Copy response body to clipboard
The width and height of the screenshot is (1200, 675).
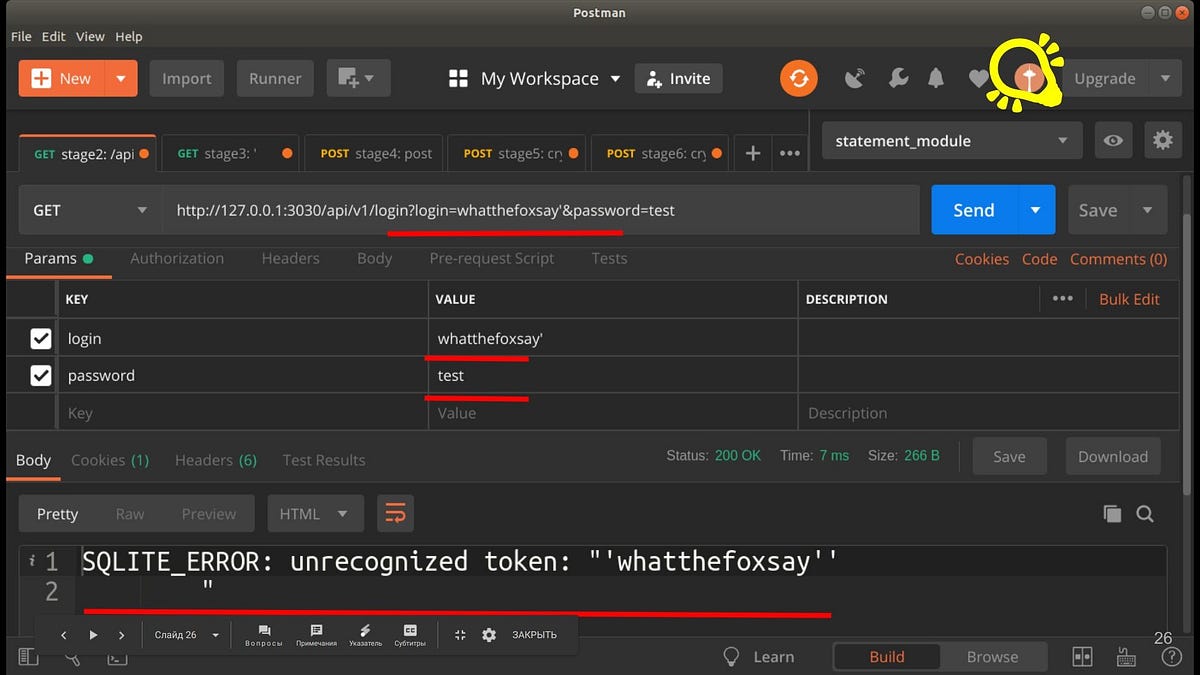[x=1112, y=514]
